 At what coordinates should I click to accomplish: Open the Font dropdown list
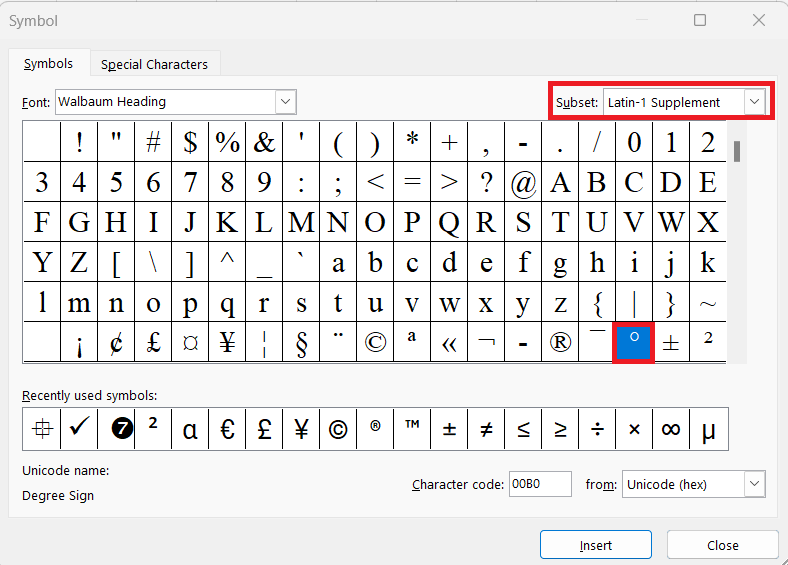click(285, 102)
